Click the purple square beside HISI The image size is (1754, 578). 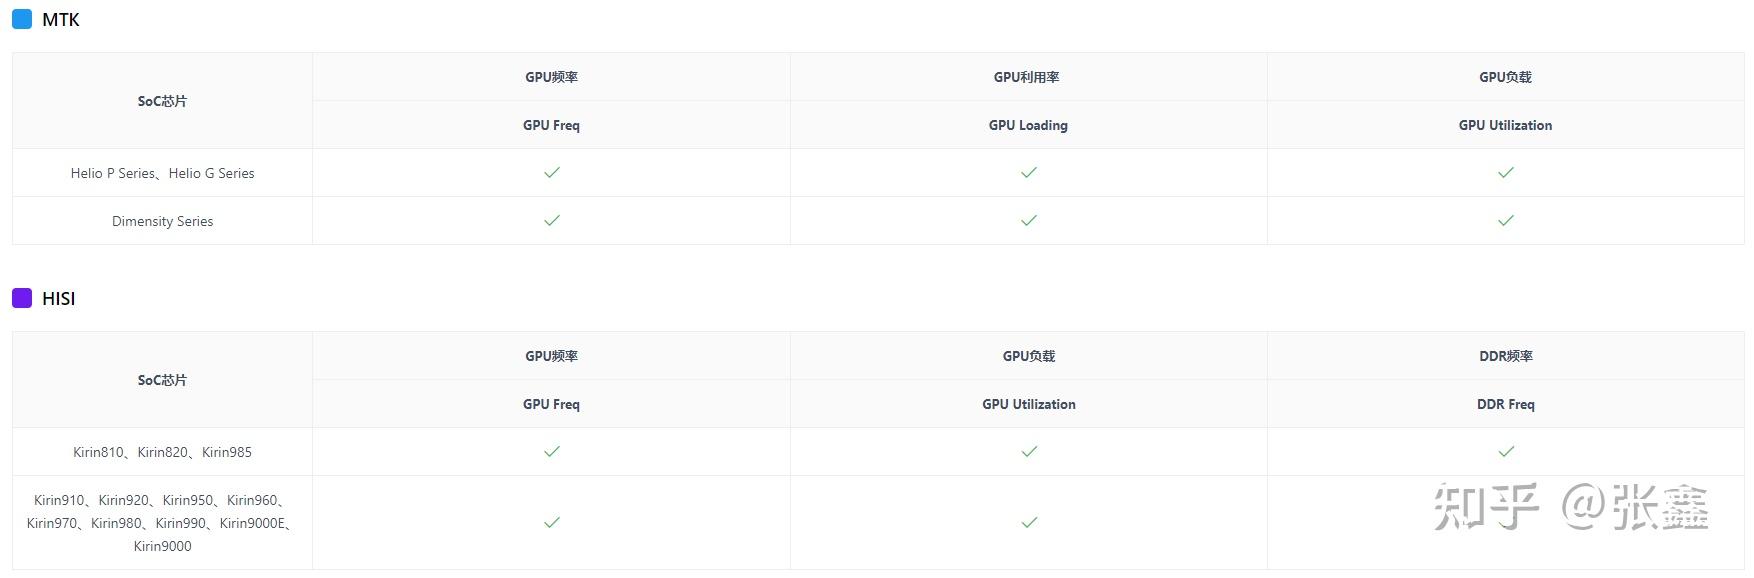tap(22, 298)
